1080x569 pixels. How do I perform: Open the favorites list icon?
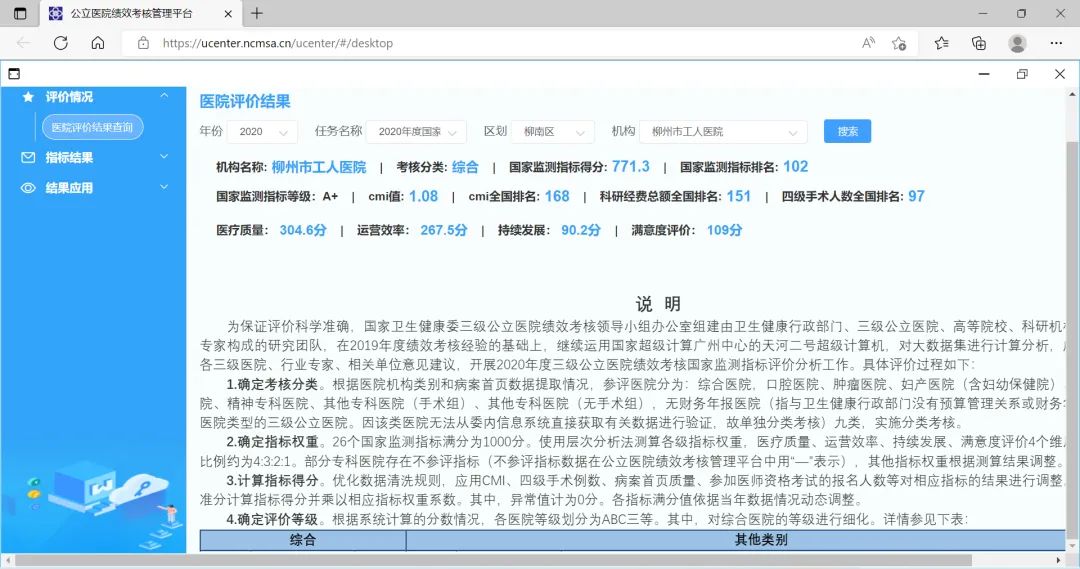point(941,43)
